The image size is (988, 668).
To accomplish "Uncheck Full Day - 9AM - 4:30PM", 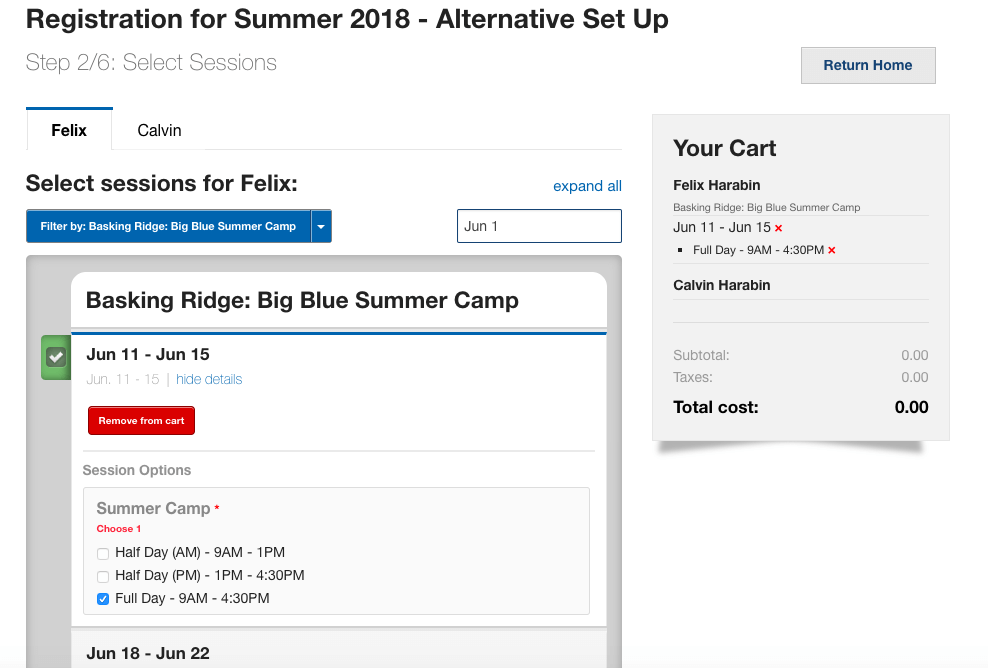I will coord(103,599).
